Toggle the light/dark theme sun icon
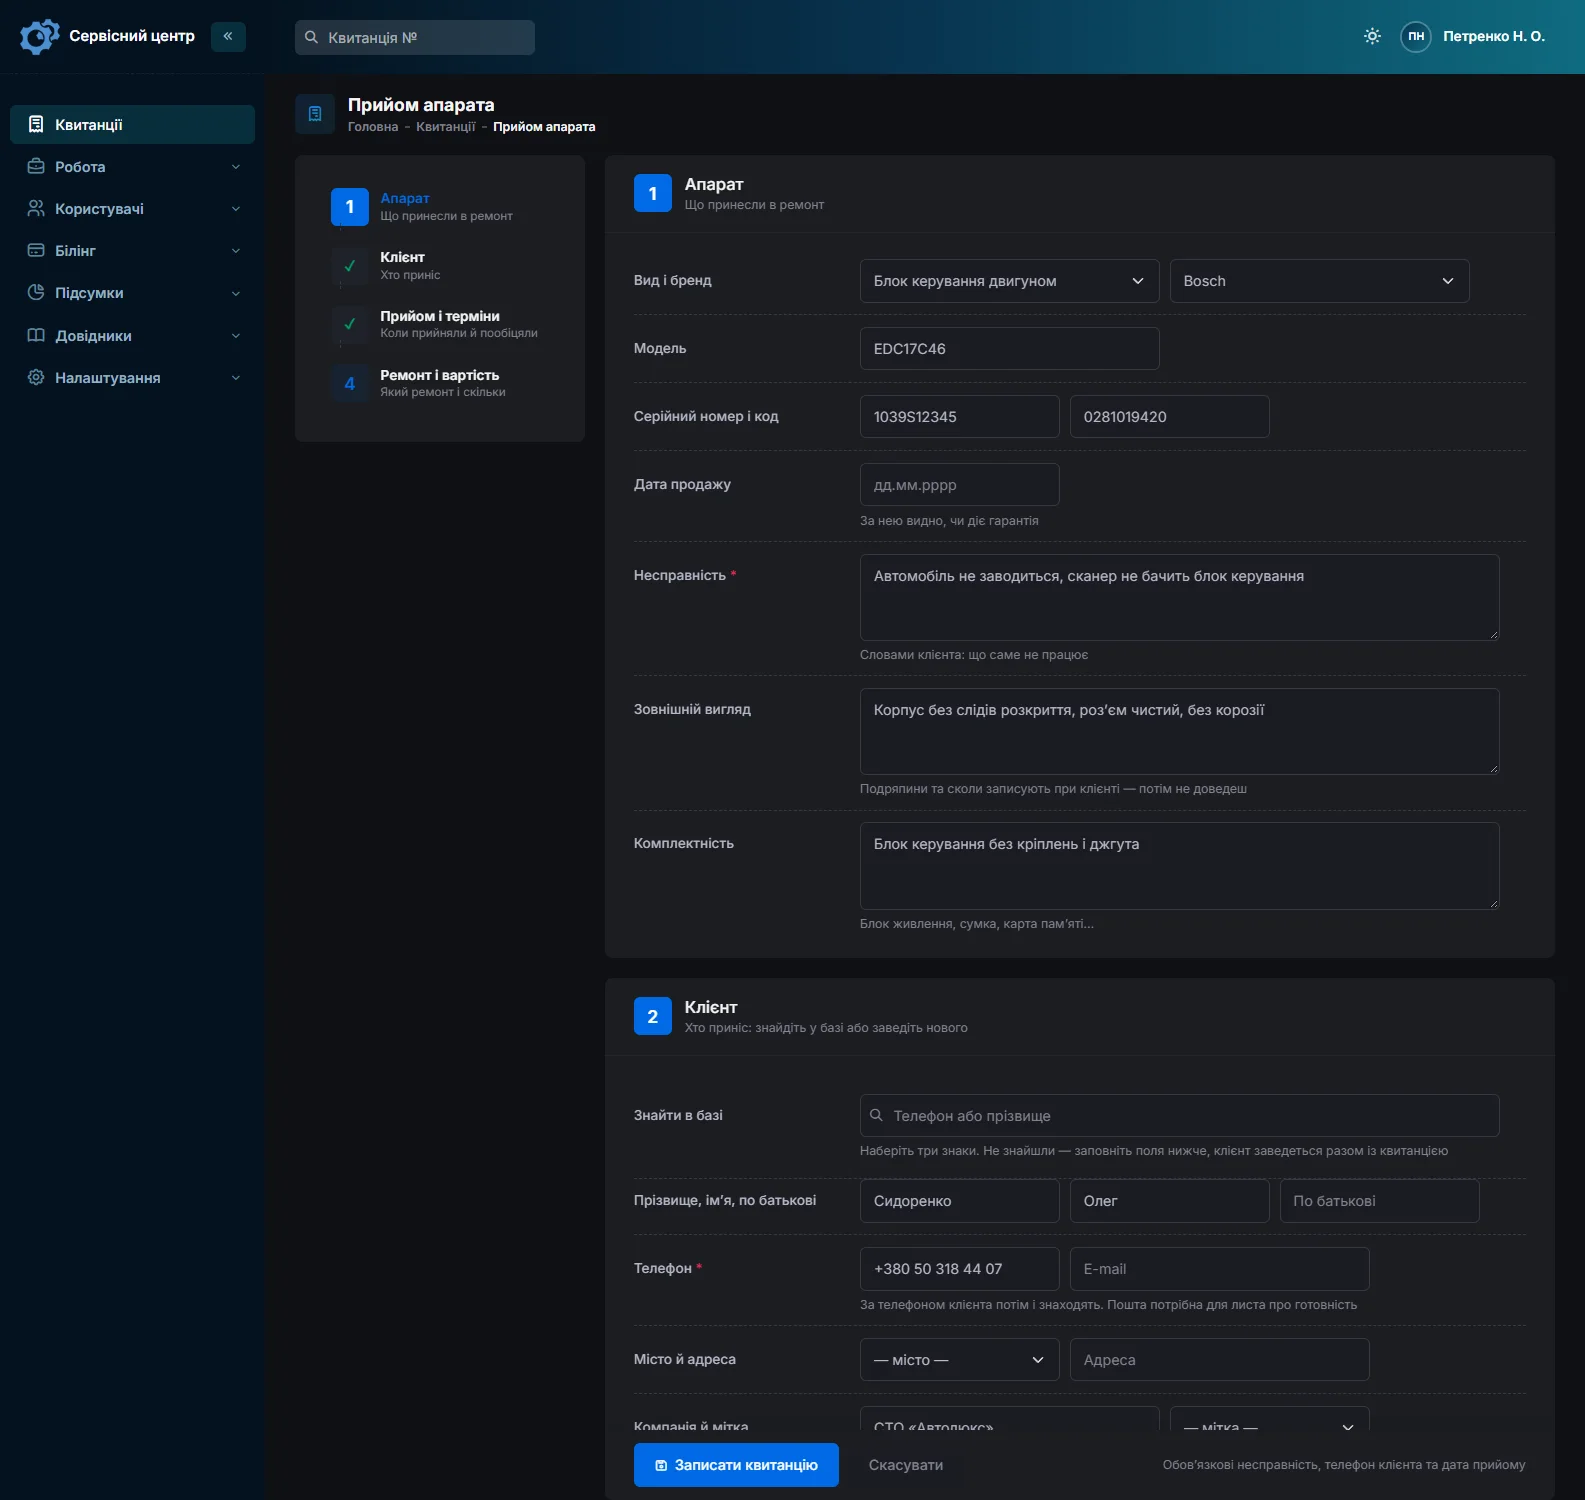 click(1372, 36)
